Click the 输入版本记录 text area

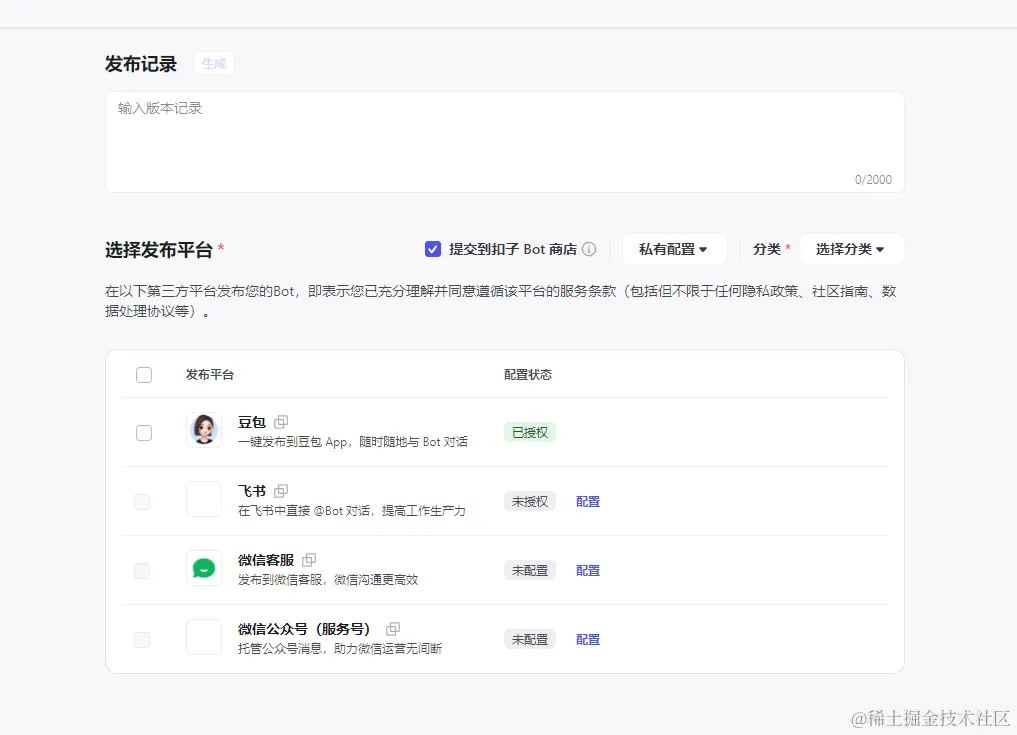[505, 142]
